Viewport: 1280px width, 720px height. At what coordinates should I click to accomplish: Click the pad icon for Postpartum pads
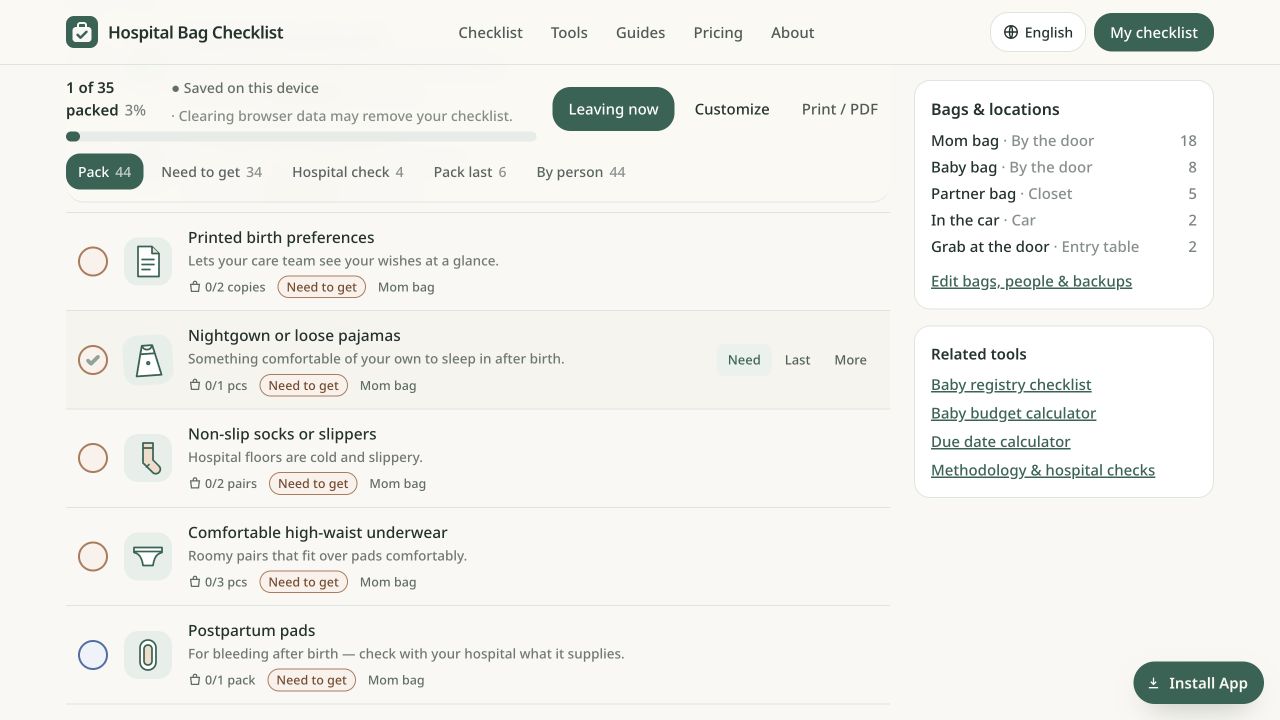click(148, 655)
